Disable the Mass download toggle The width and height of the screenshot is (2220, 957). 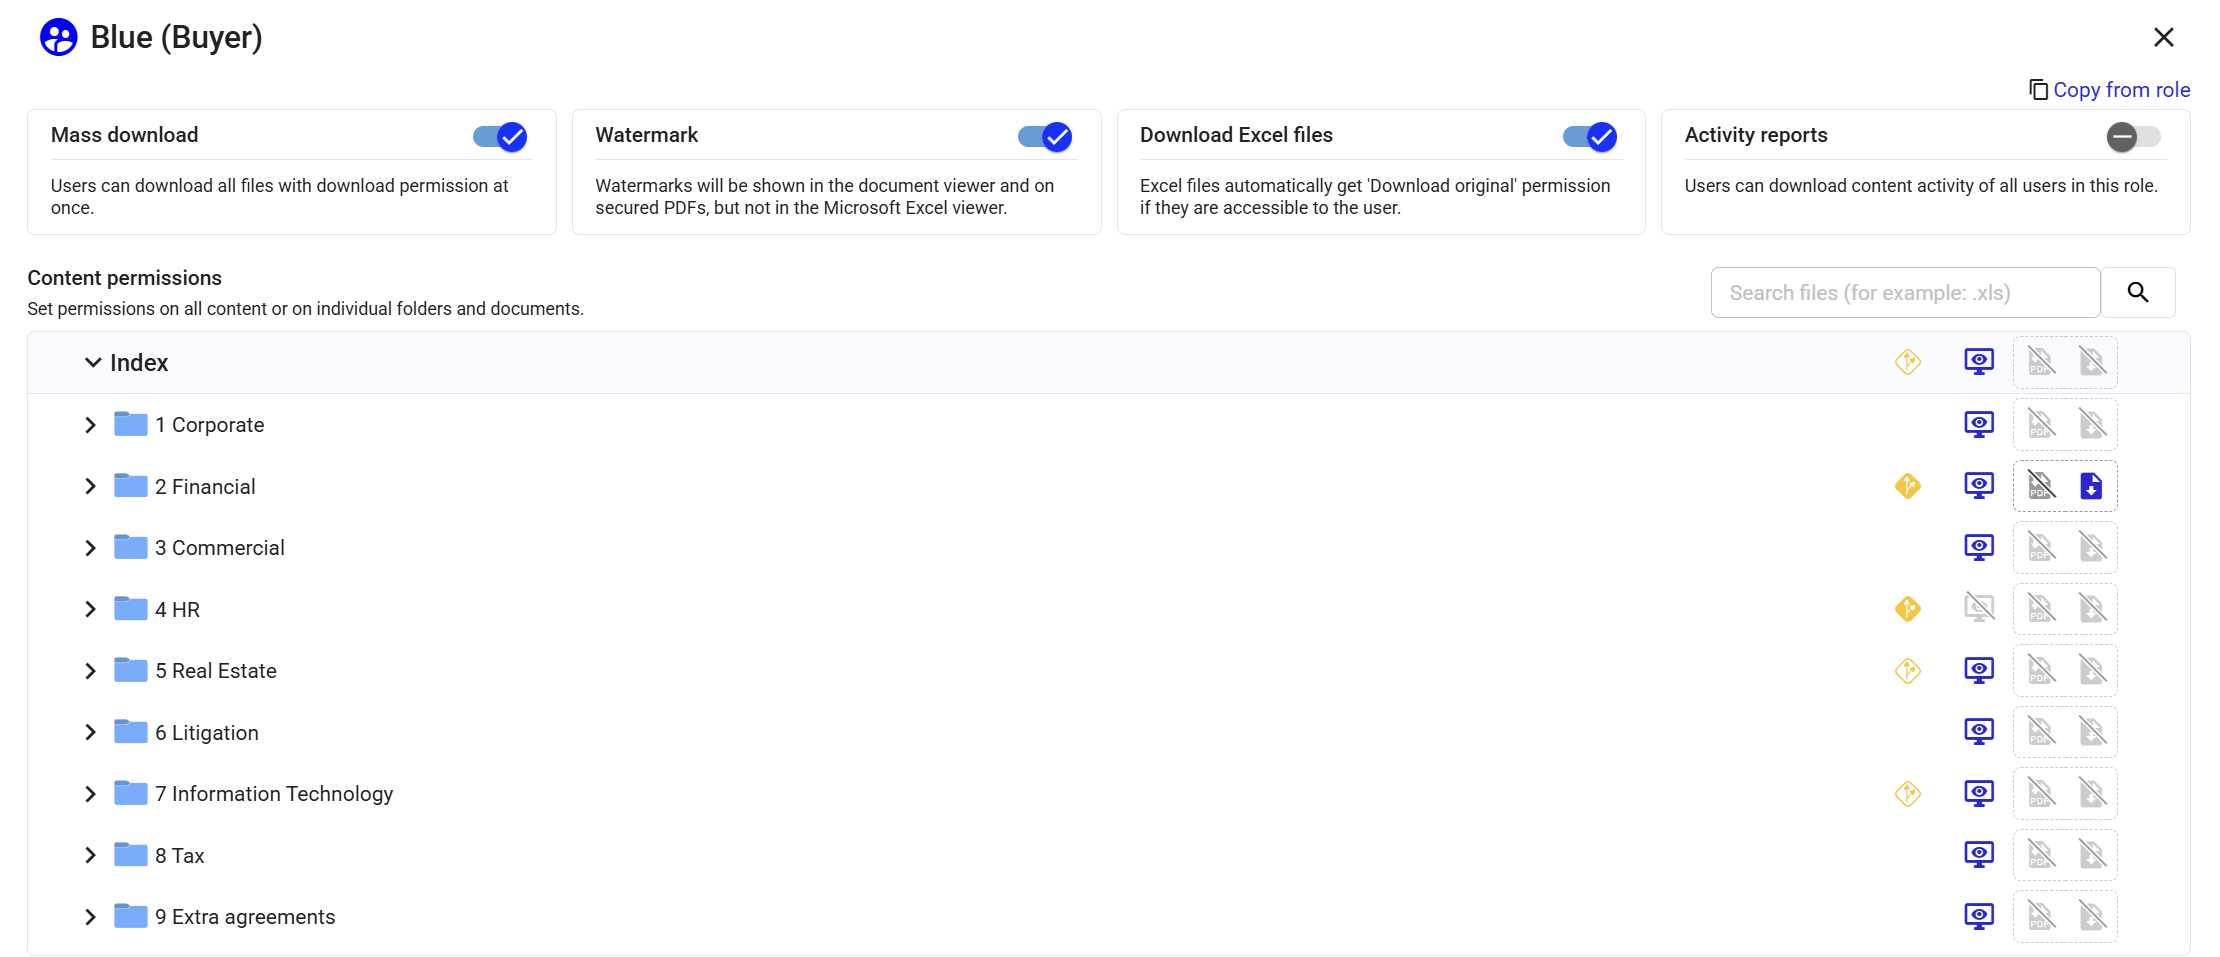(500, 137)
